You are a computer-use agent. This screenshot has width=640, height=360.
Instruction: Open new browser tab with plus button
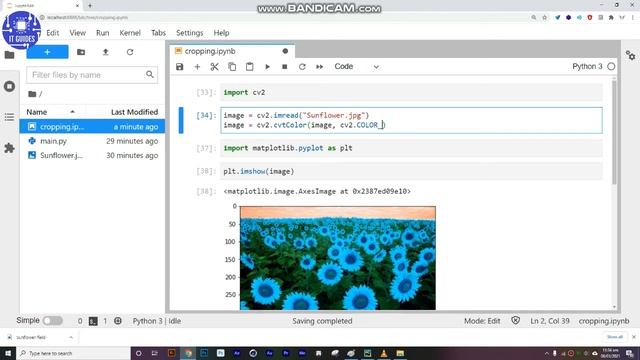[x=90, y=6]
